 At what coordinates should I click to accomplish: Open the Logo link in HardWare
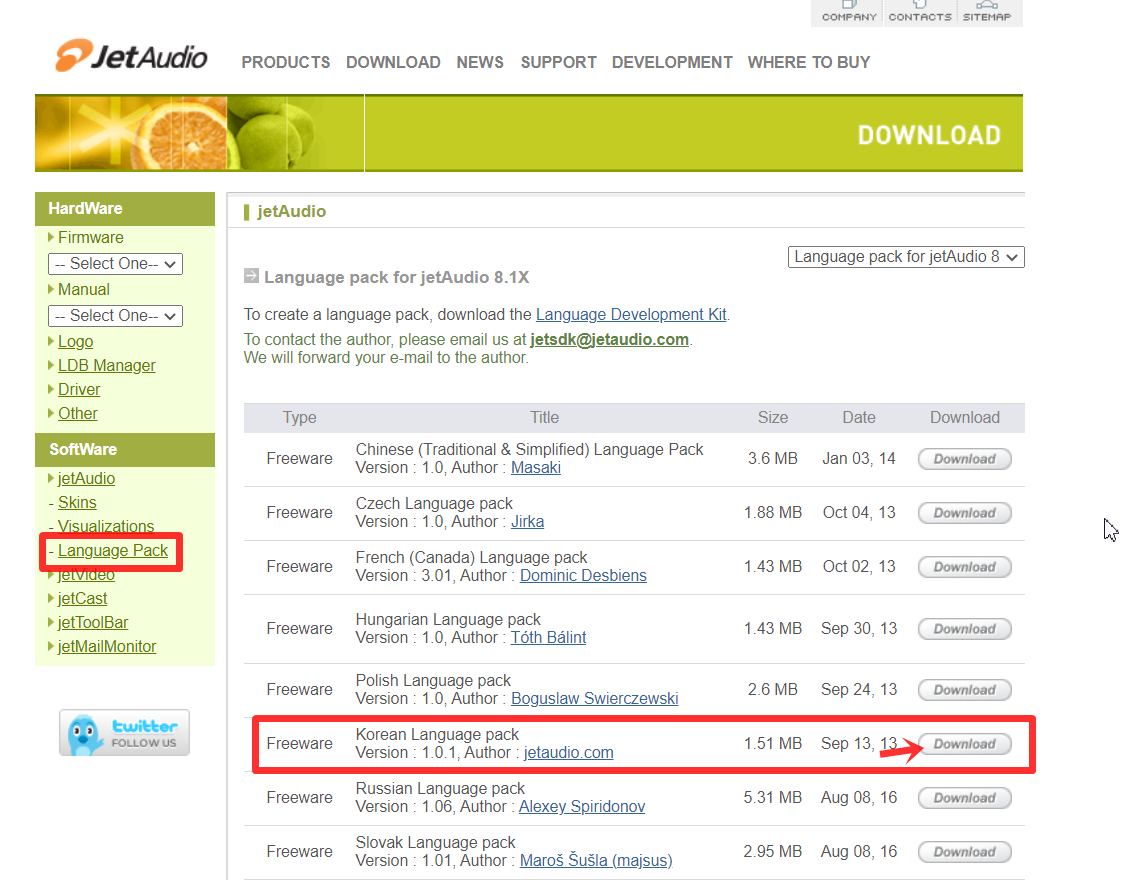75,341
